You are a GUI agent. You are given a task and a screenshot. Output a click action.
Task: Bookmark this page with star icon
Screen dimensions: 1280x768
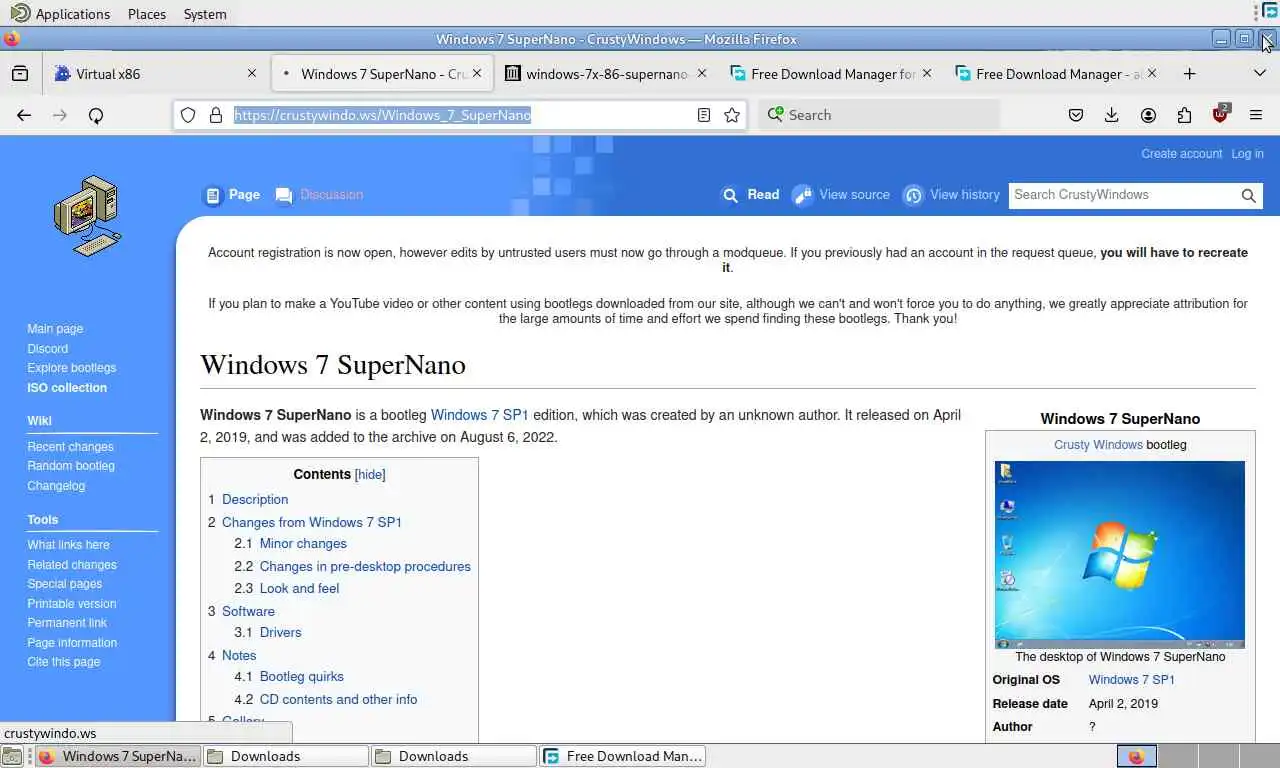point(732,115)
